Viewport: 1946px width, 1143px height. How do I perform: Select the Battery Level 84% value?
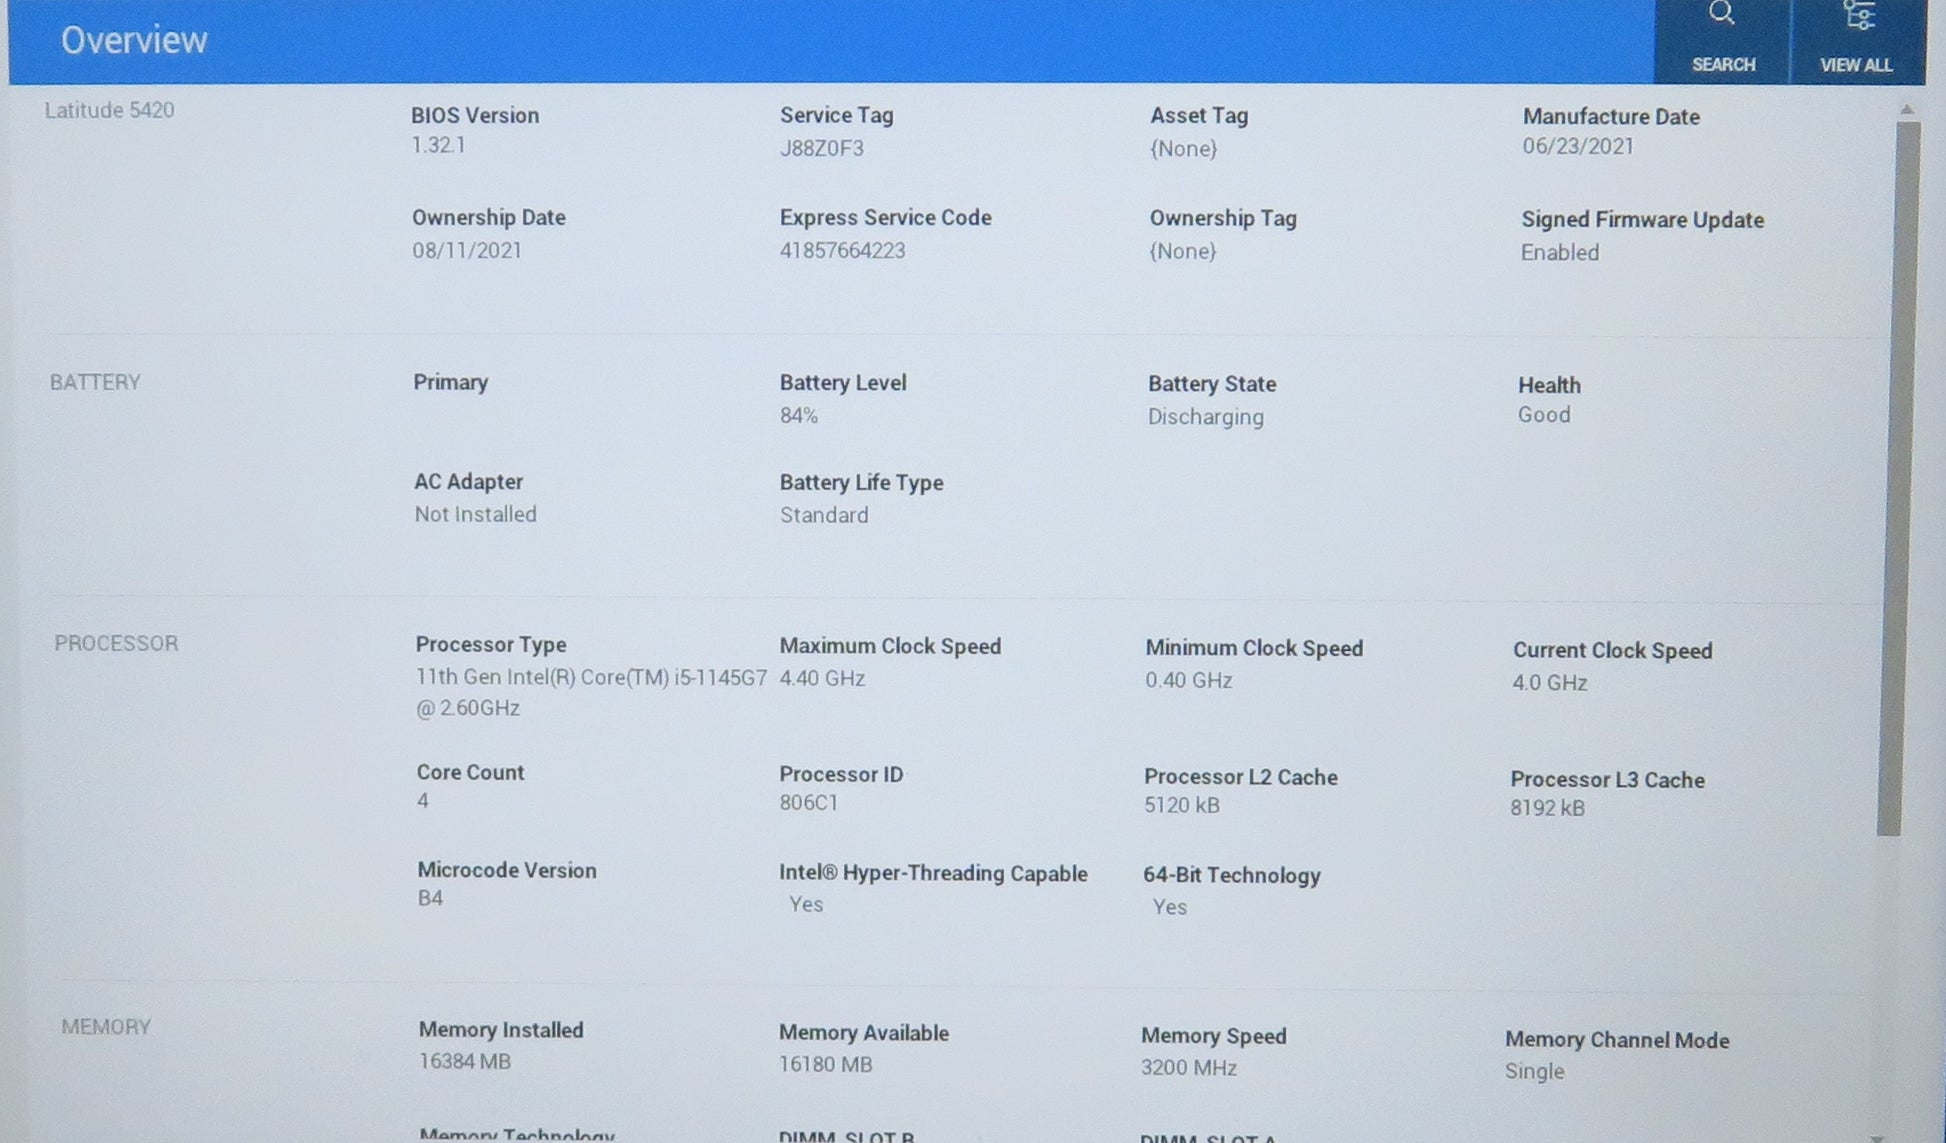coord(798,415)
